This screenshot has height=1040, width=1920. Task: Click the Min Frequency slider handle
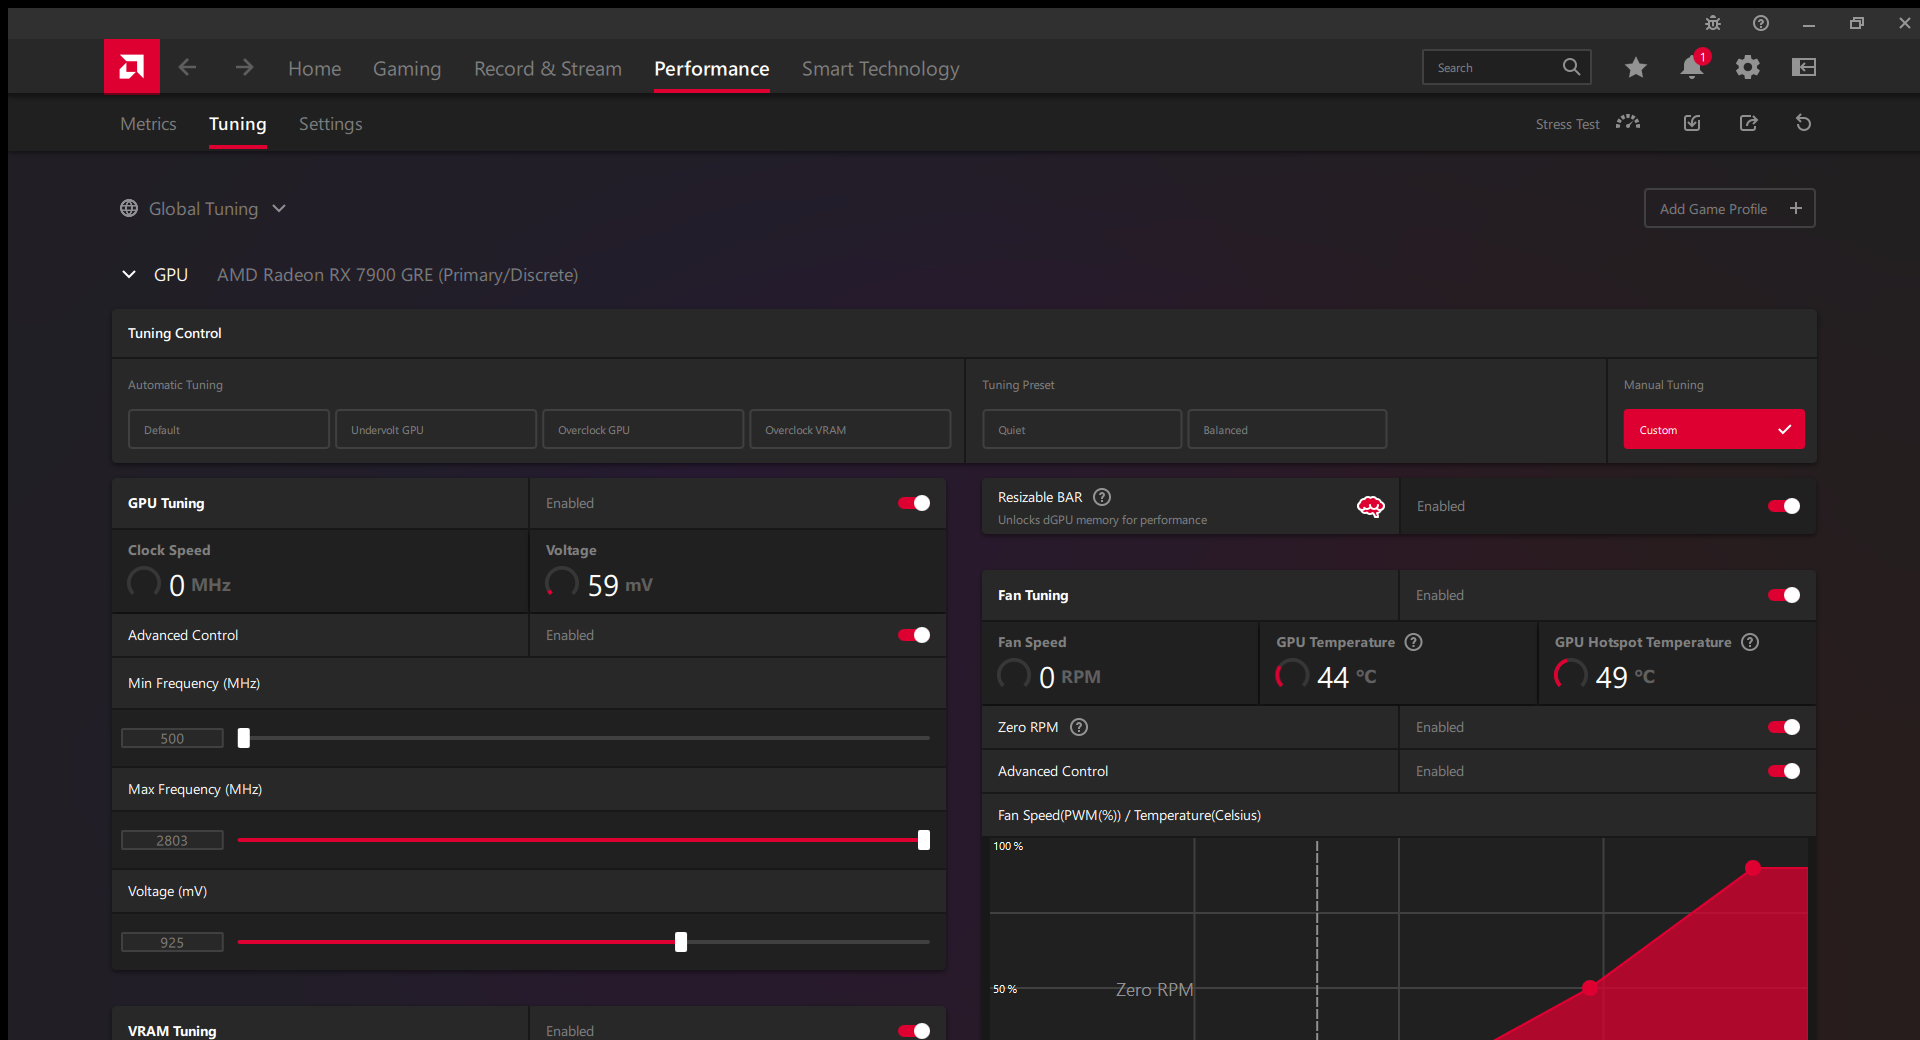[244, 738]
